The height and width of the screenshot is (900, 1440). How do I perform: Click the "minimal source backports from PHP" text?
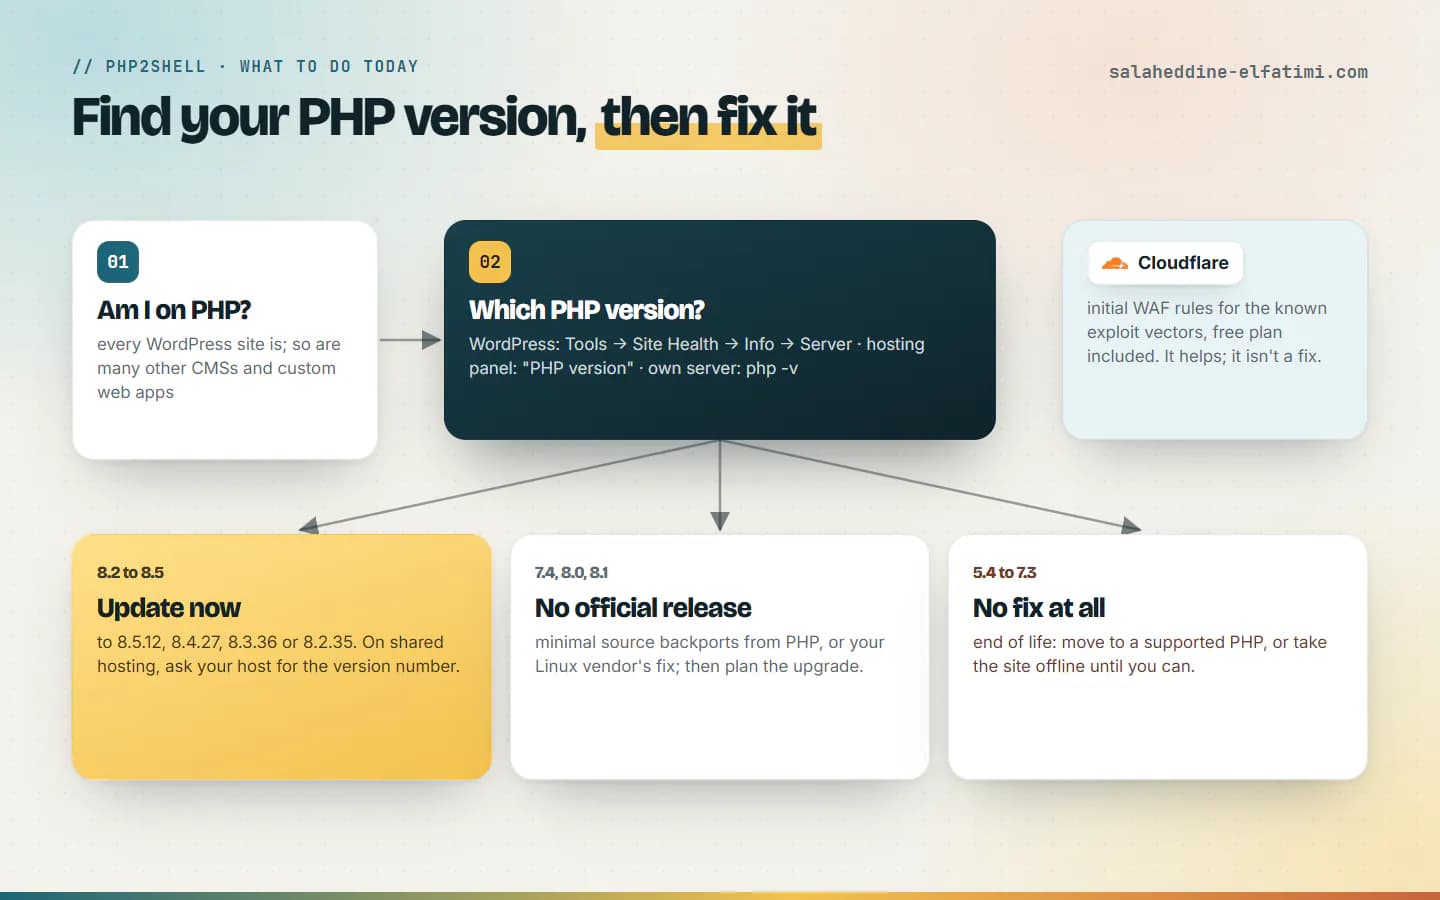coord(710,654)
